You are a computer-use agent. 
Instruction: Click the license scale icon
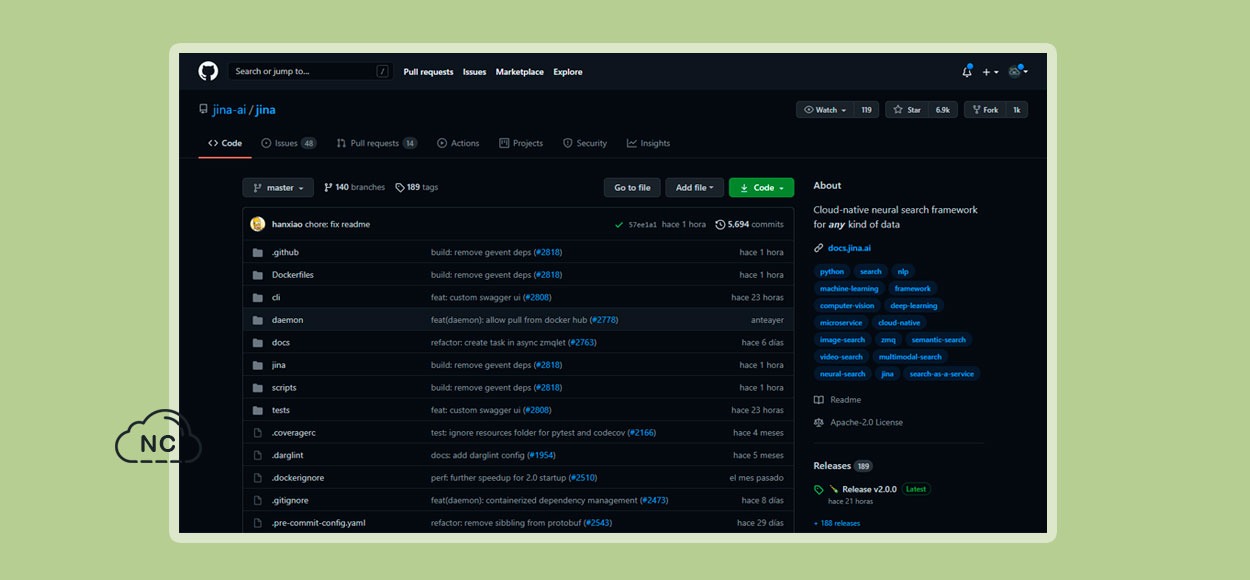tap(819, 422)
